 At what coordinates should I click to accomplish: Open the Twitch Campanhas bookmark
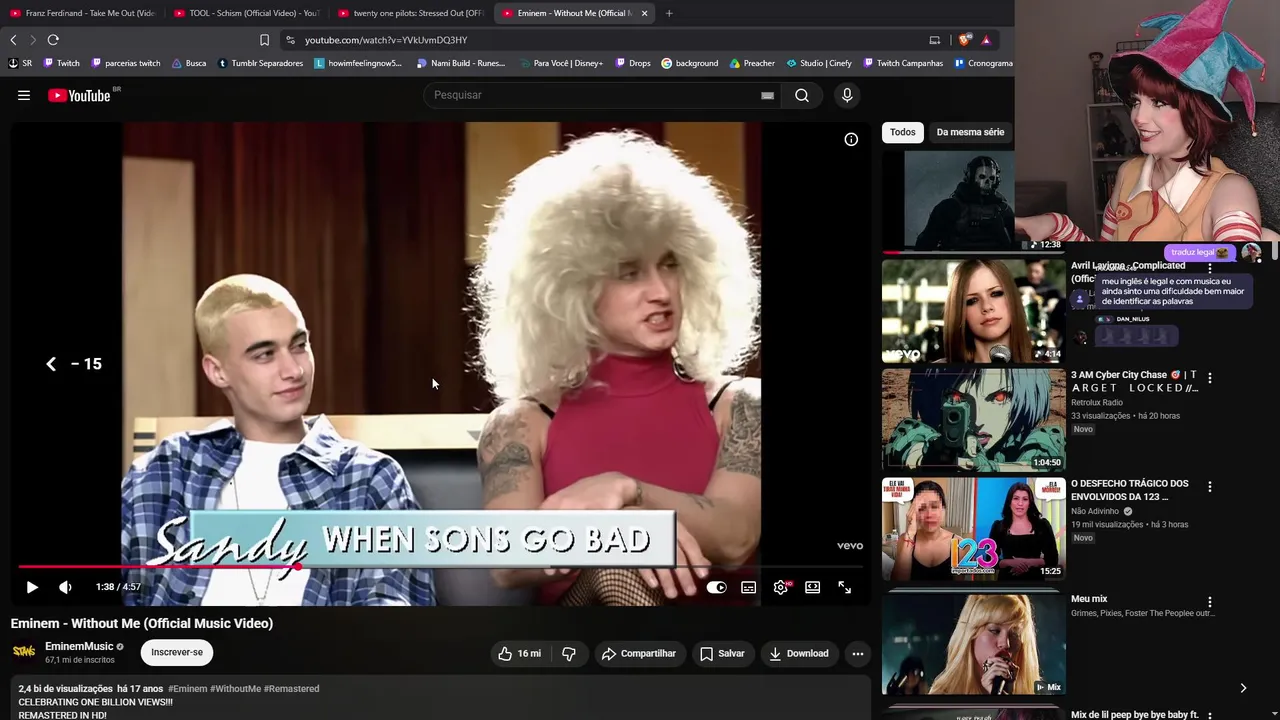coord(903,63)
